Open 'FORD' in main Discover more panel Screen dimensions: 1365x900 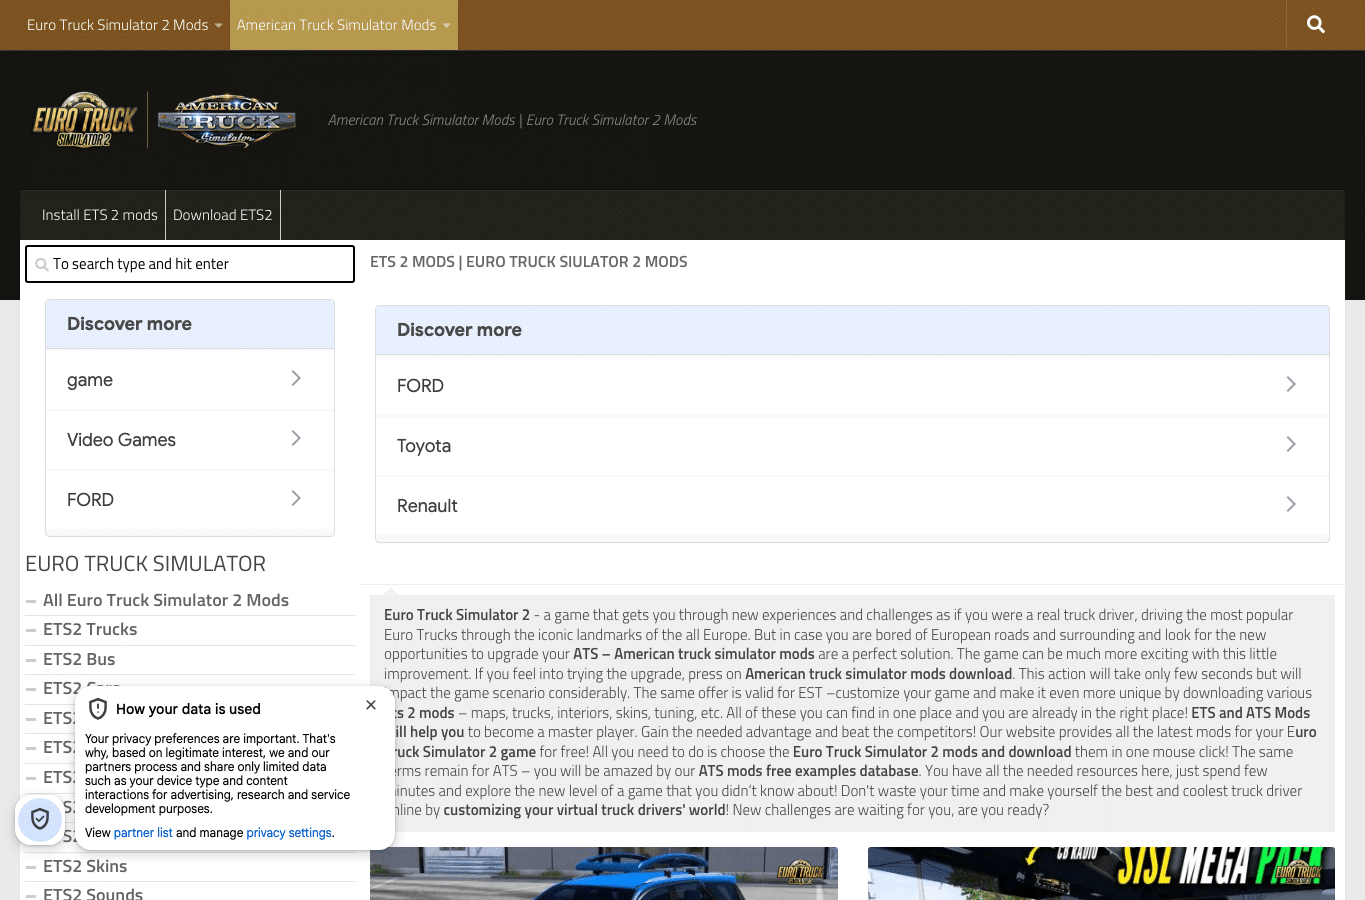[852, 386]
